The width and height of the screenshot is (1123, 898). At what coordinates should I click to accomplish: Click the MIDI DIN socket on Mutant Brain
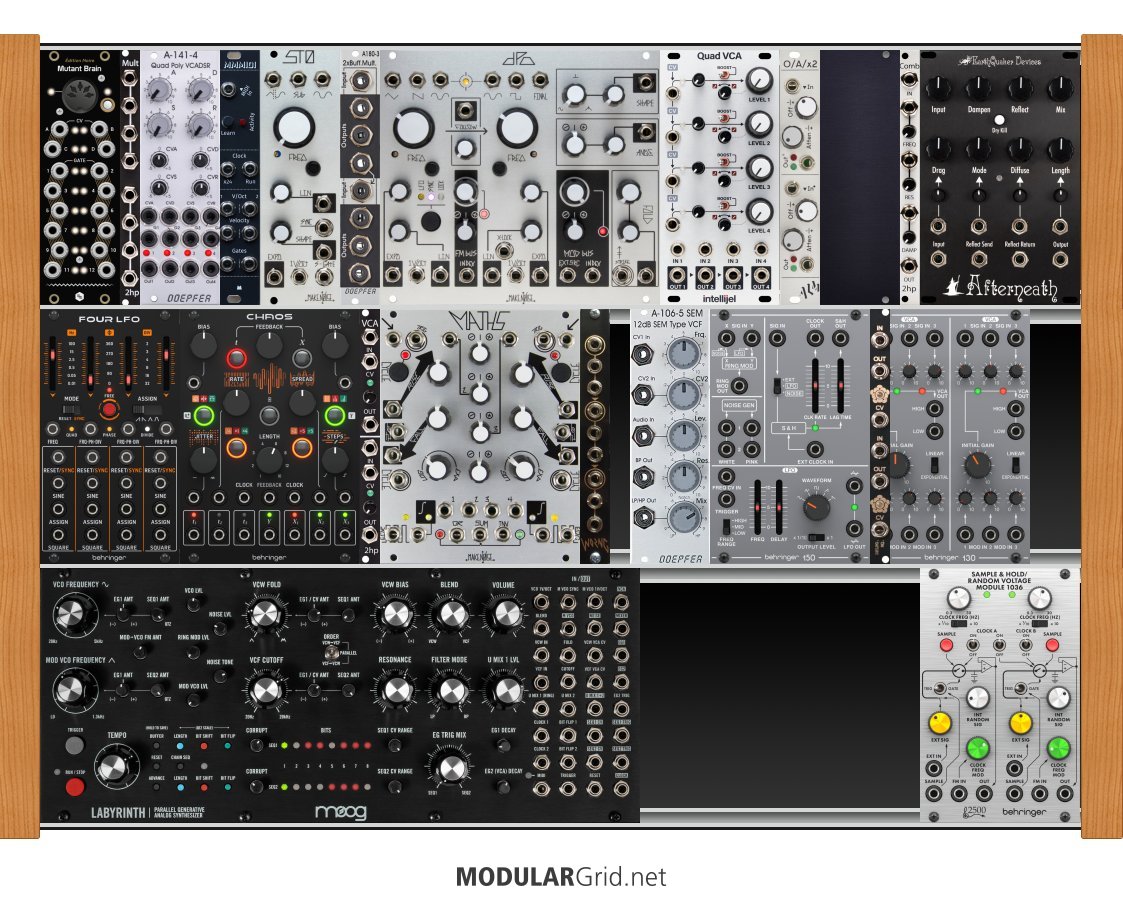(79, 95)
